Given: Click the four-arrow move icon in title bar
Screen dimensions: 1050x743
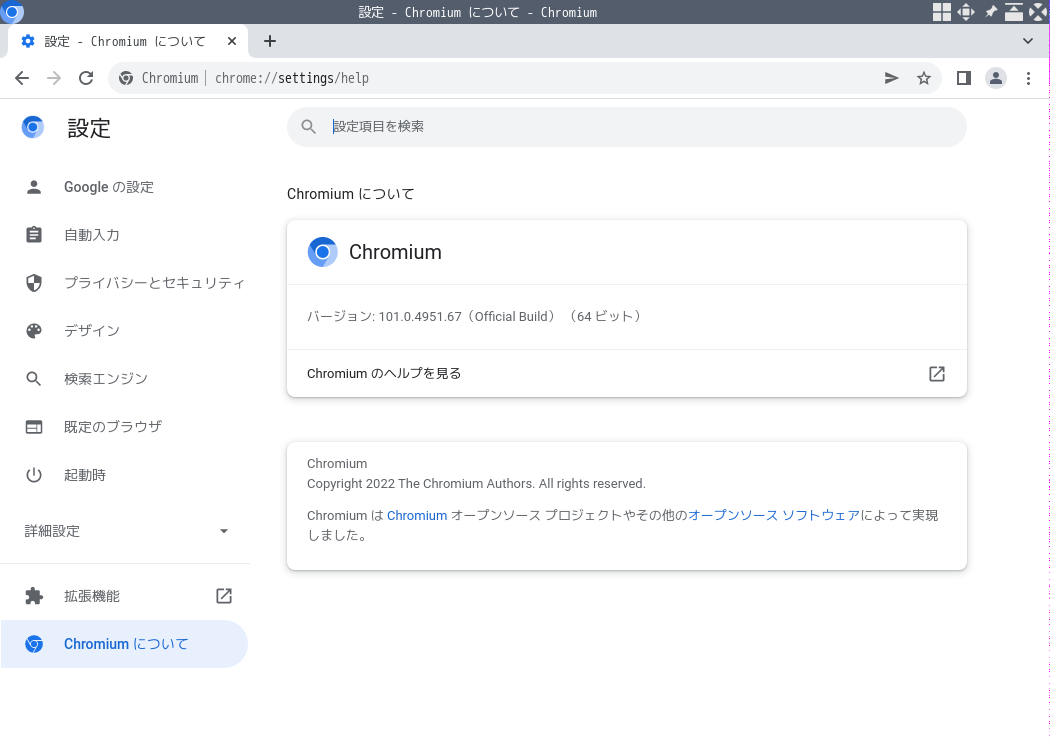Looking at the screenshot, I should 966,12.
